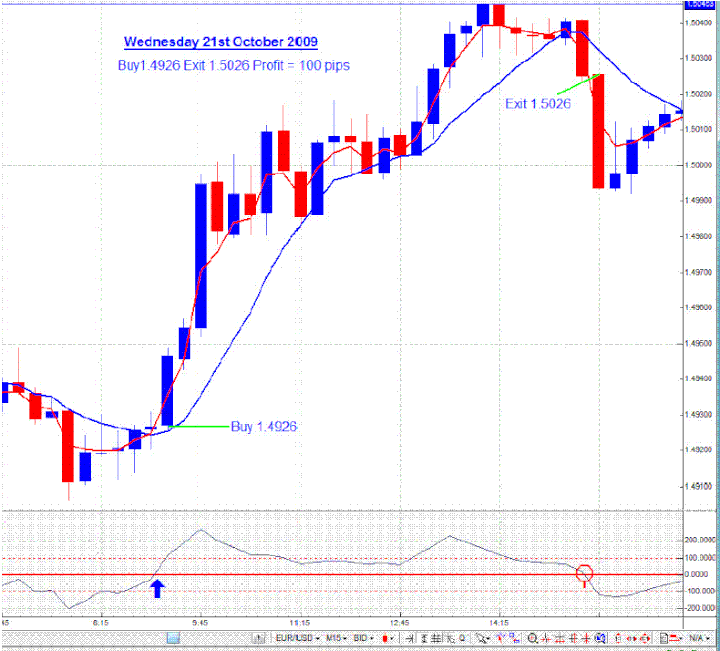Select the 'Wednesday 21st October 2009' title text

click(x=221, y=42)
